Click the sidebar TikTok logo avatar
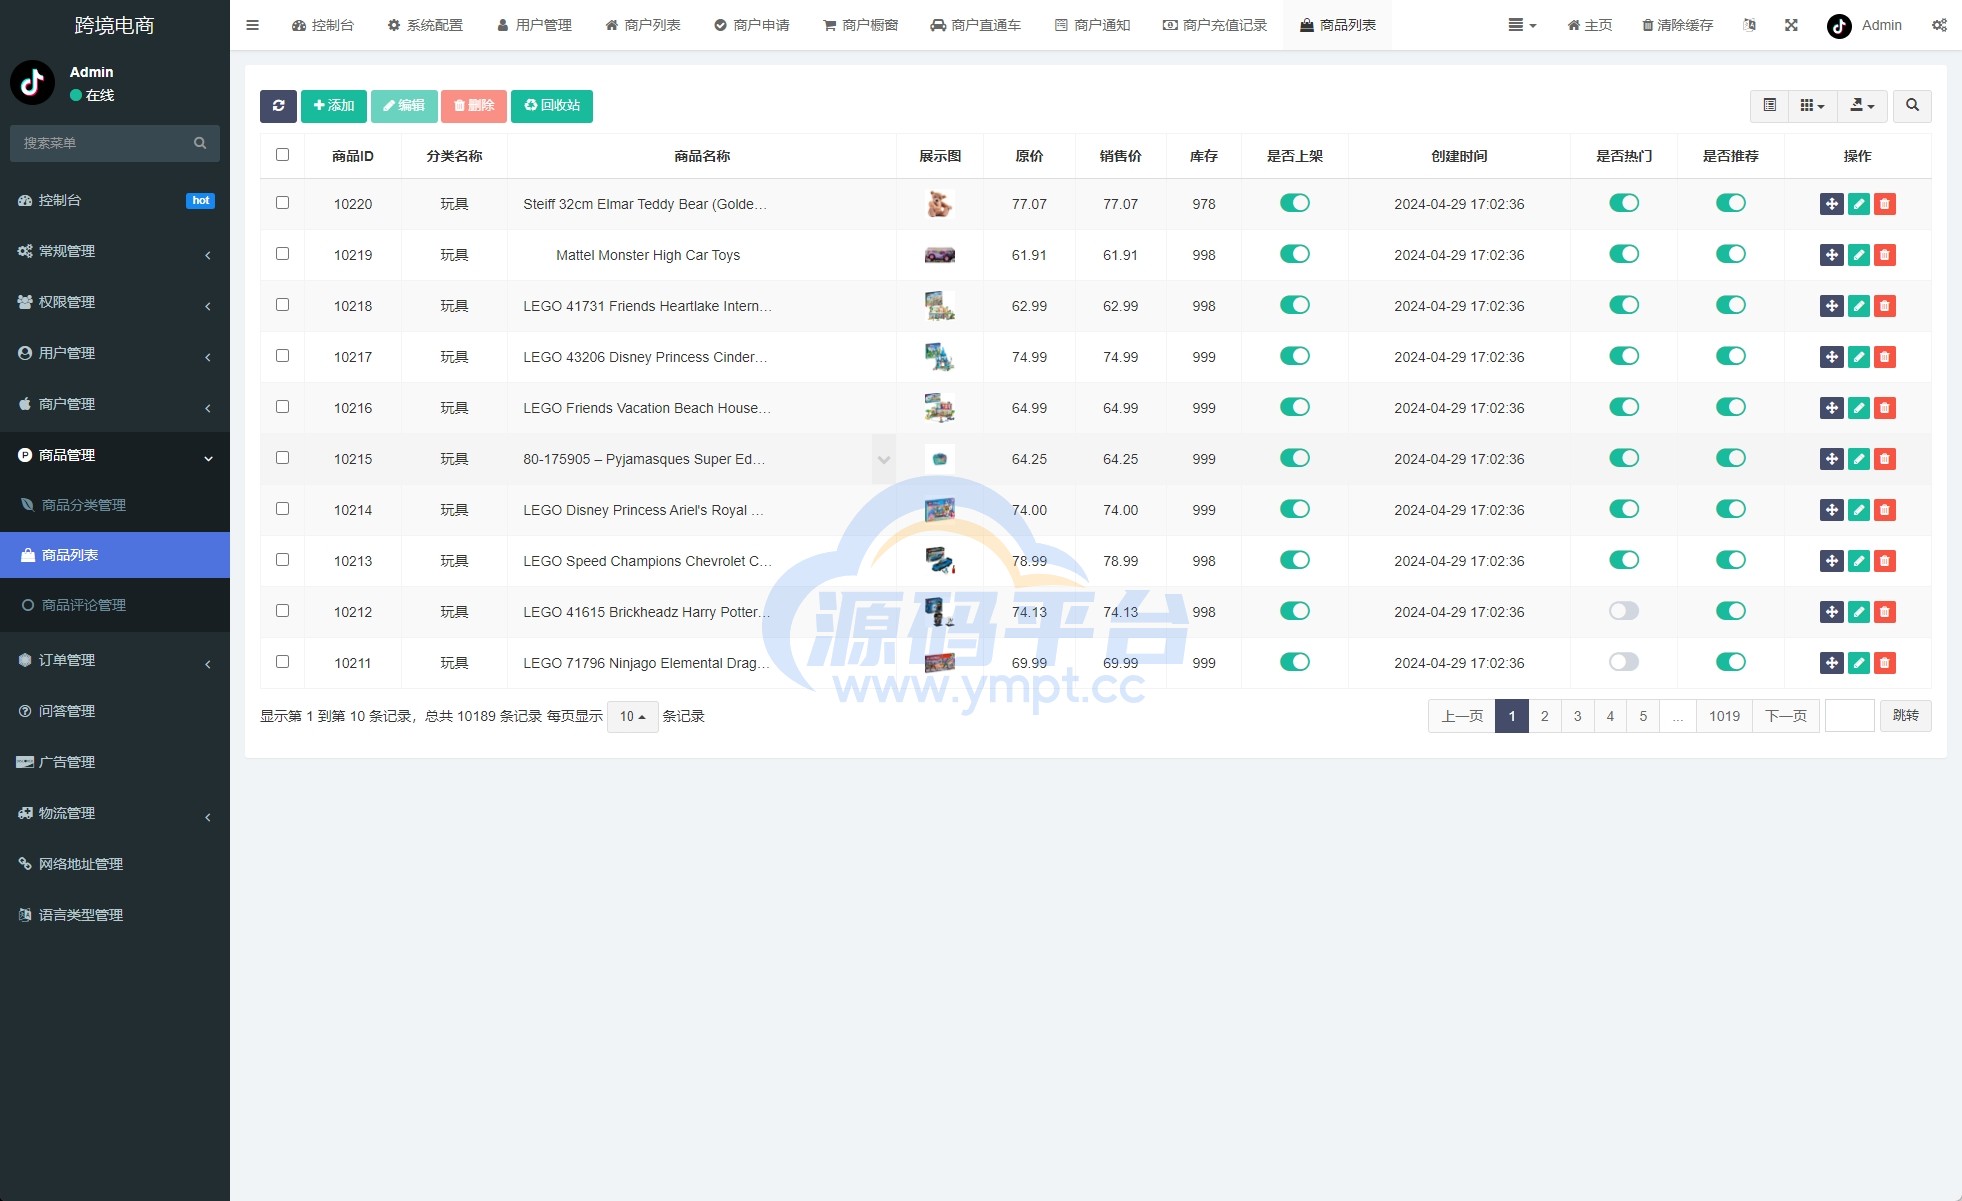The height and width of the screenshot is (1201, 1962). pyautogui.click(x=32, y=83)
